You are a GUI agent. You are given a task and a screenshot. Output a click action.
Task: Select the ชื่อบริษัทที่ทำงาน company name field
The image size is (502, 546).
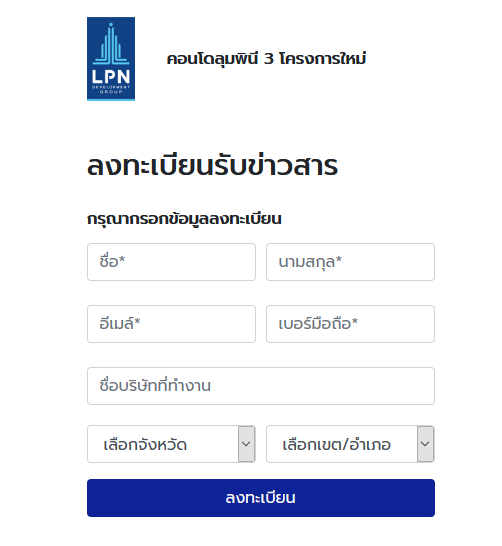click(x=261, y=386)
